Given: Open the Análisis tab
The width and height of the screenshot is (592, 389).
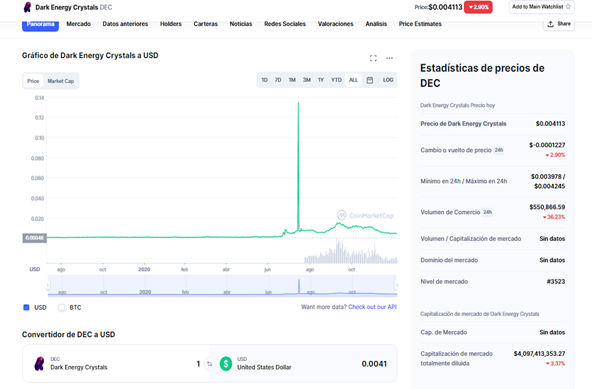Looking at the screenshot, I should (x=376, y=24).
